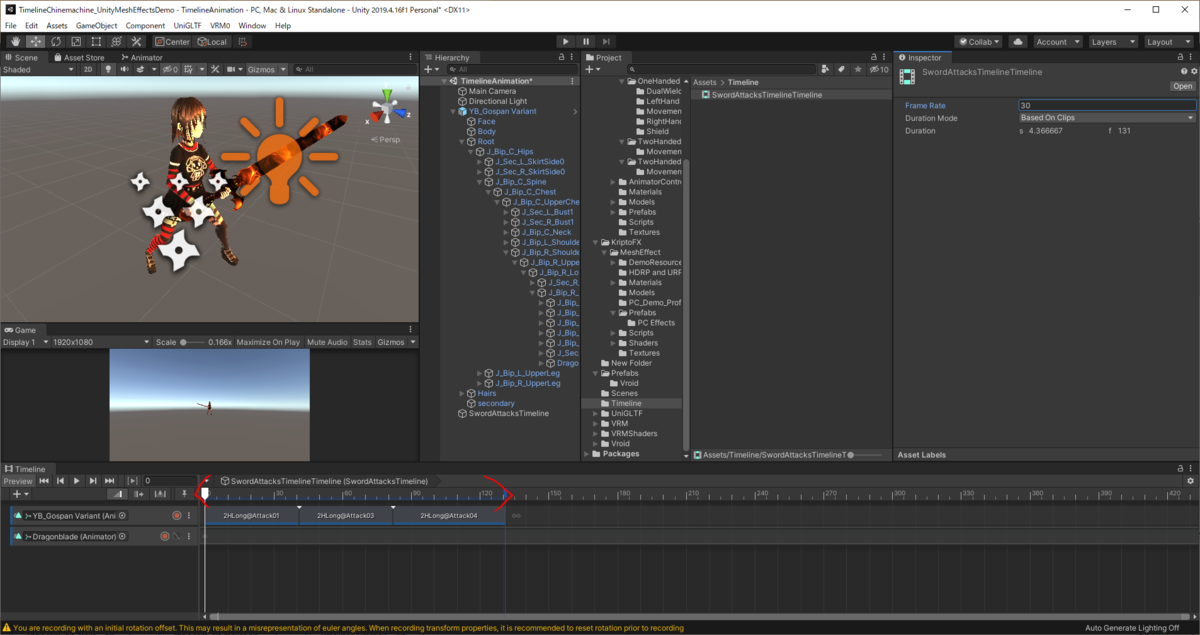Open the custom editor tools button
Viewport: 1200px width, 635px height.
(x=137, y=42)
